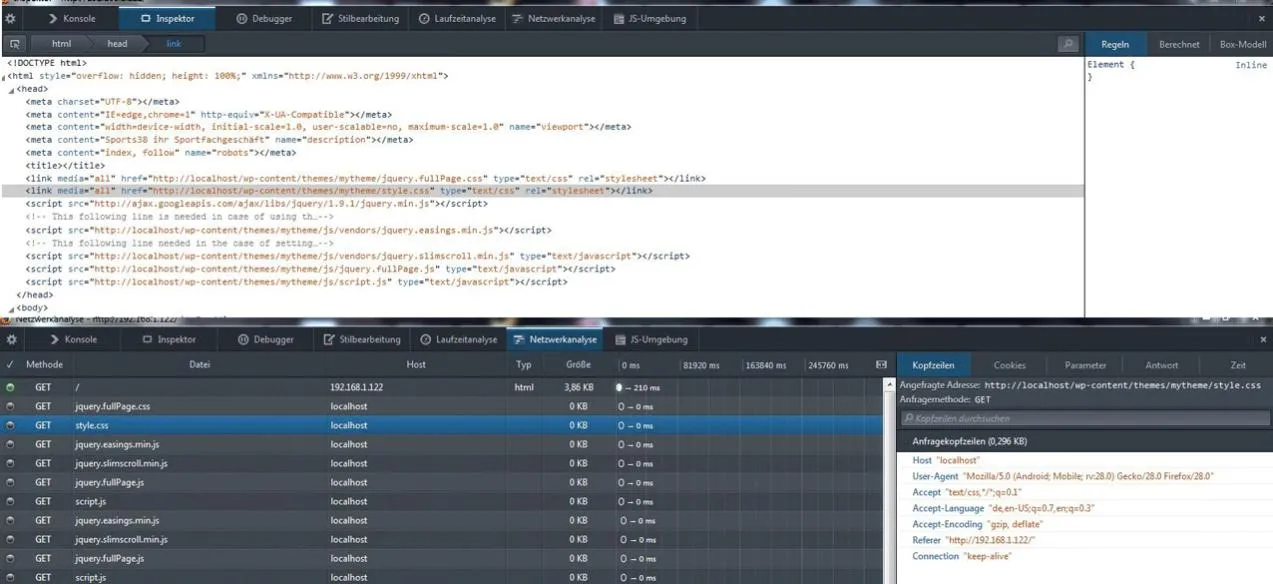
Task: Open Inspektor tab in bottom toolbox
Action: (169, 340)
